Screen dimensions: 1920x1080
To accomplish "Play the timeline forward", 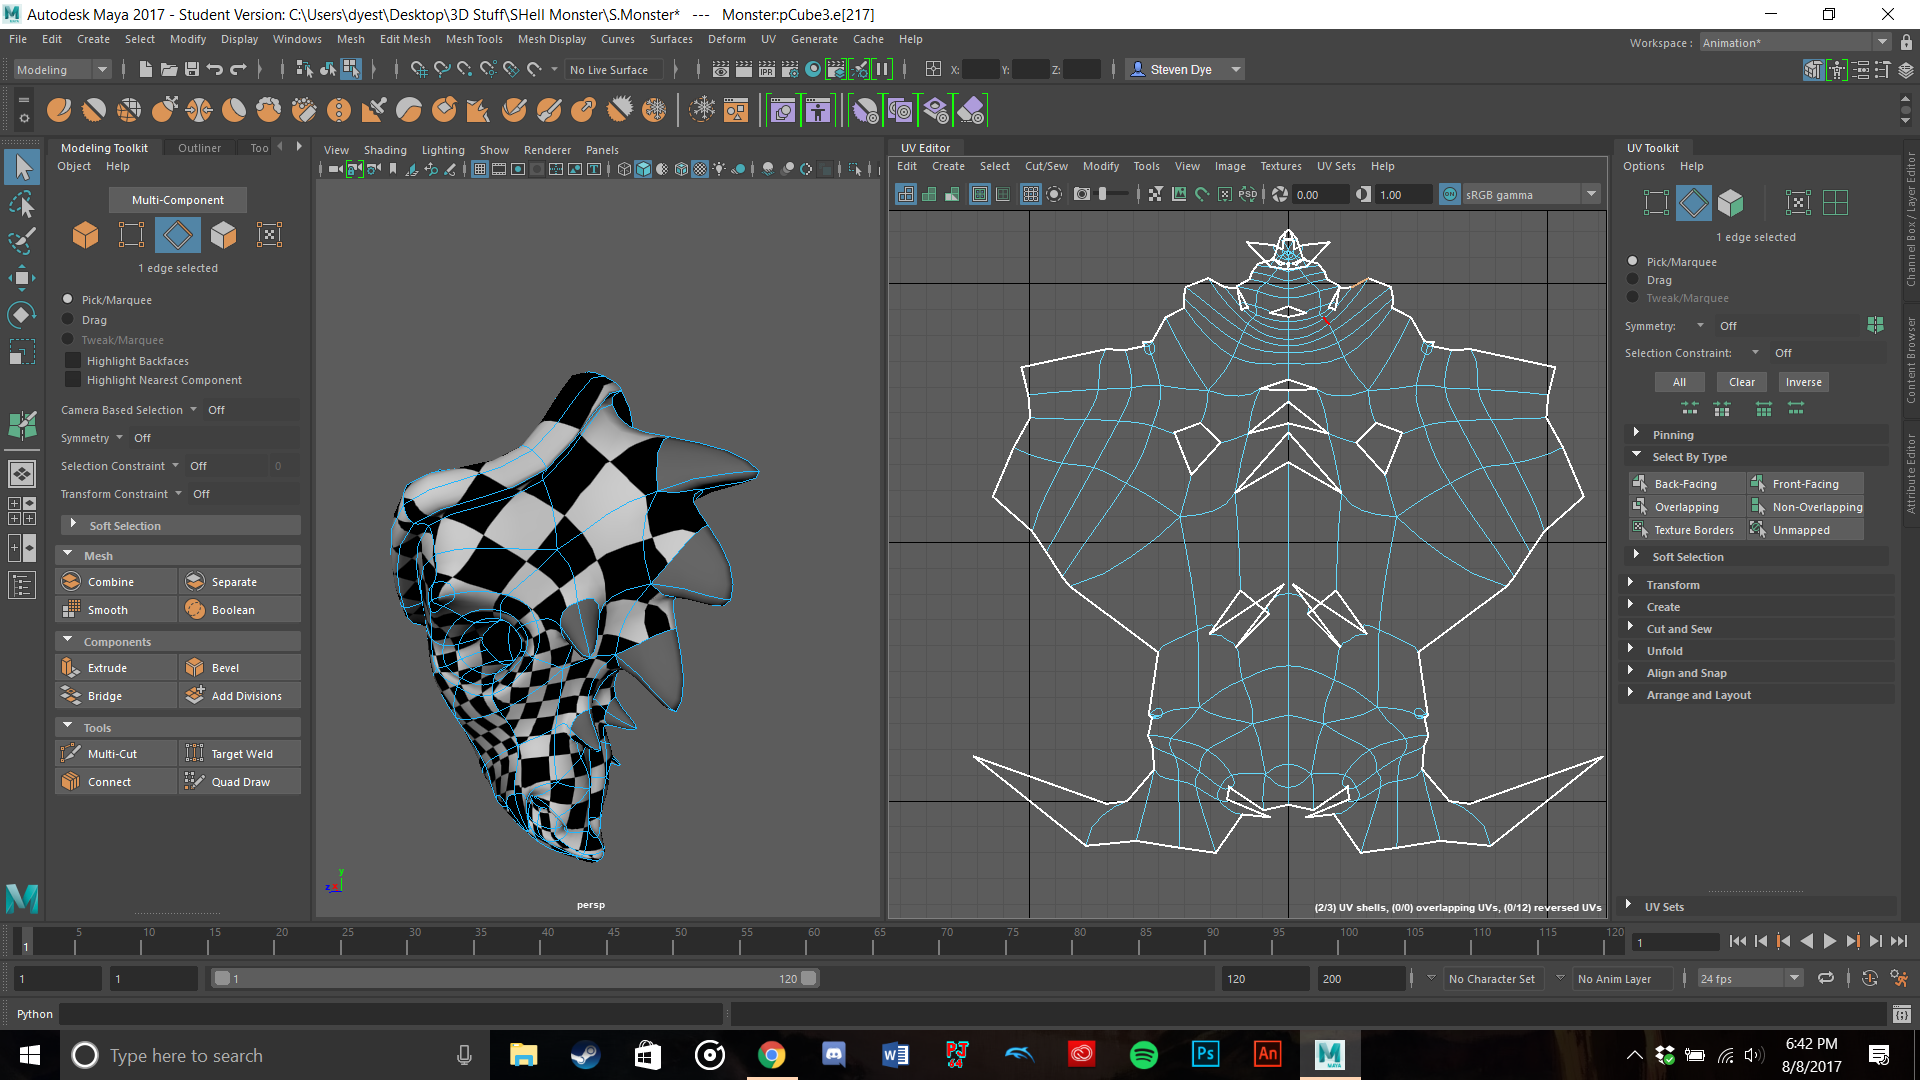I will pos(1829,941).
